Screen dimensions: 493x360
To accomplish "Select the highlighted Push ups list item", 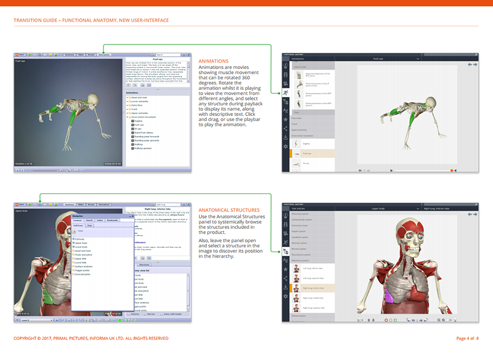I will pyautogui.click(x=313, y=153).
